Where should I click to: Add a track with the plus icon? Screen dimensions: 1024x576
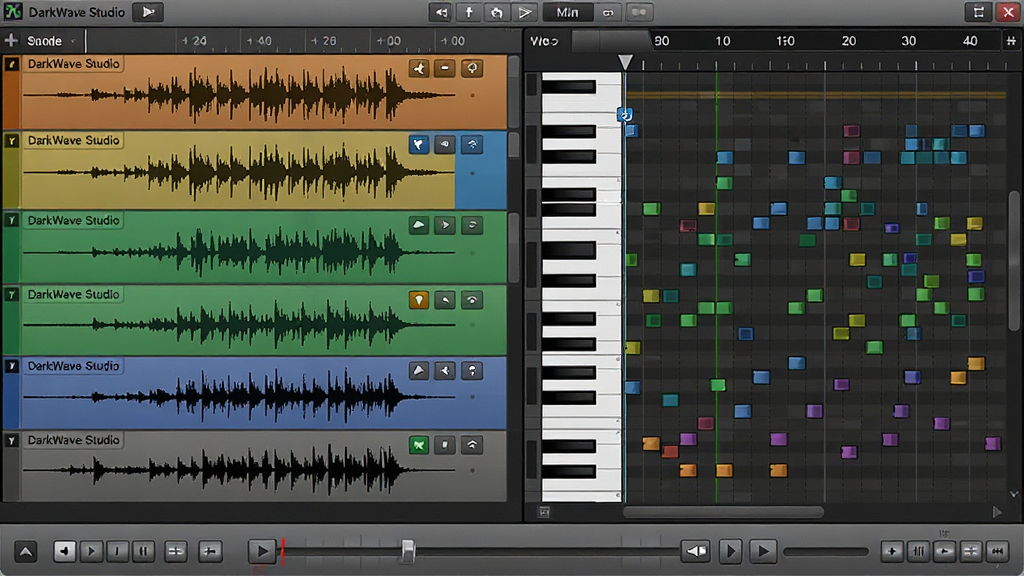11,40
